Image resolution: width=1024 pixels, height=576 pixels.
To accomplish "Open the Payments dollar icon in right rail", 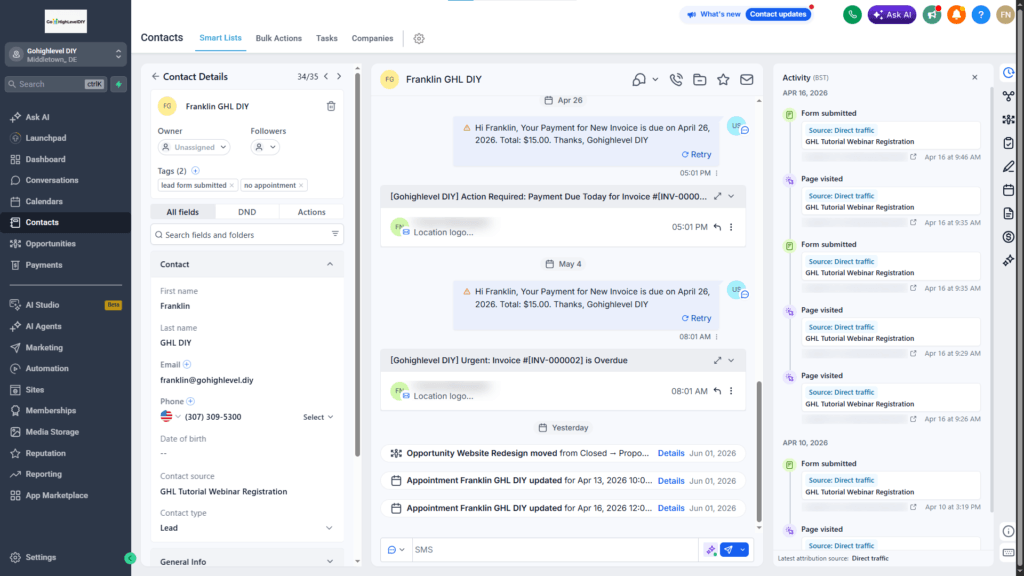I will [1008, 237].
